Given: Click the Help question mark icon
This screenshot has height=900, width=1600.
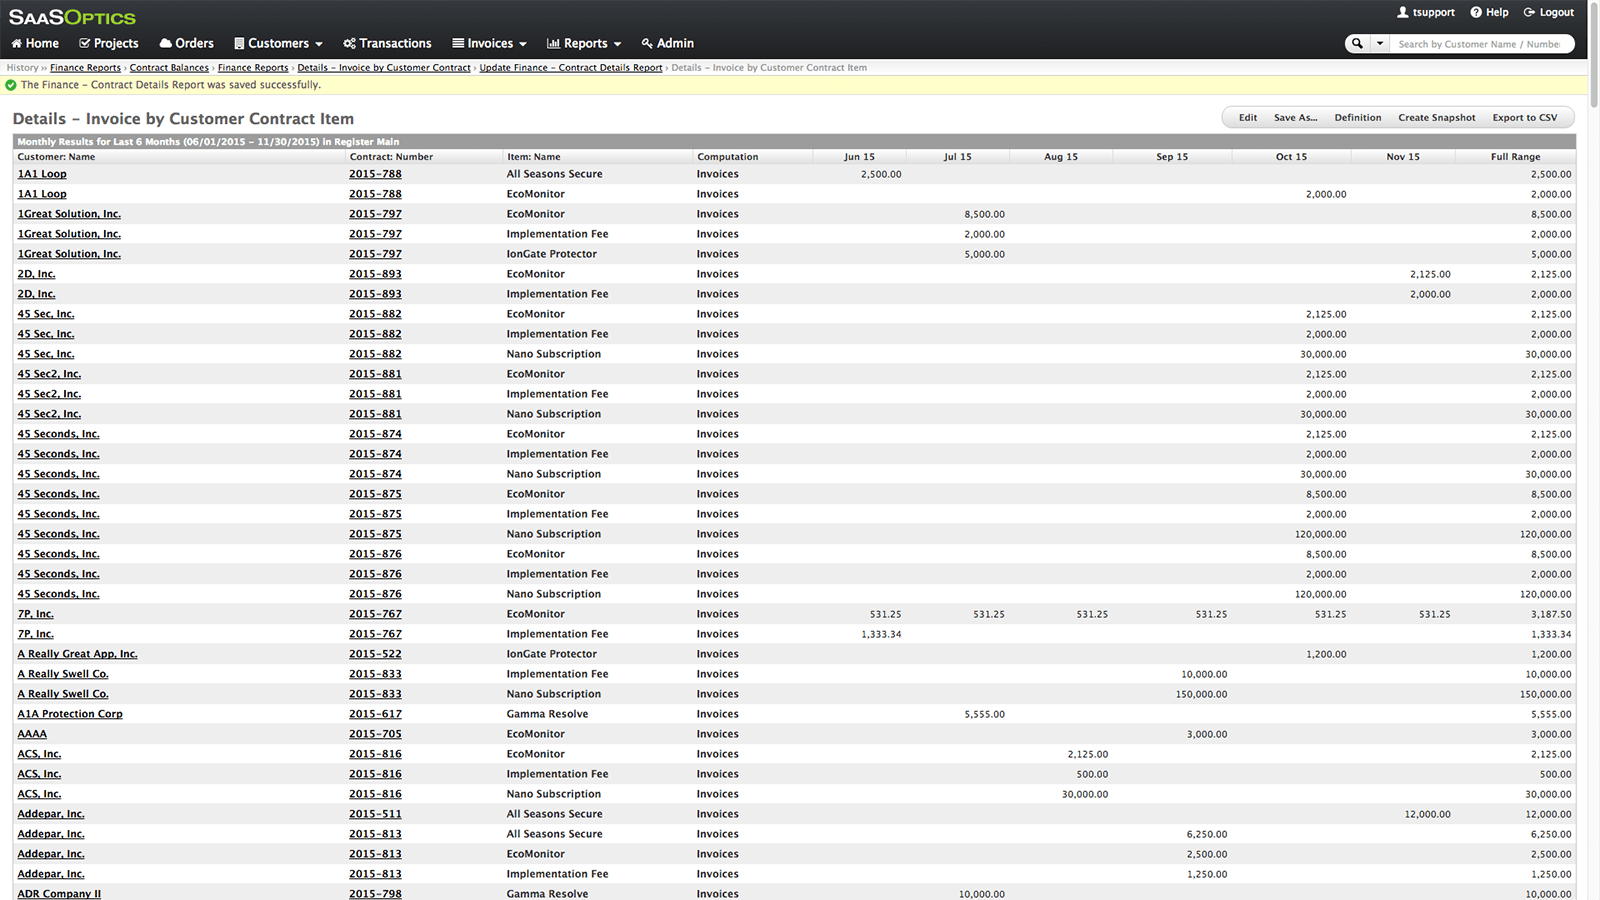Looking at the screenshot, I should pyautogui.click(x=1476, y=12).
